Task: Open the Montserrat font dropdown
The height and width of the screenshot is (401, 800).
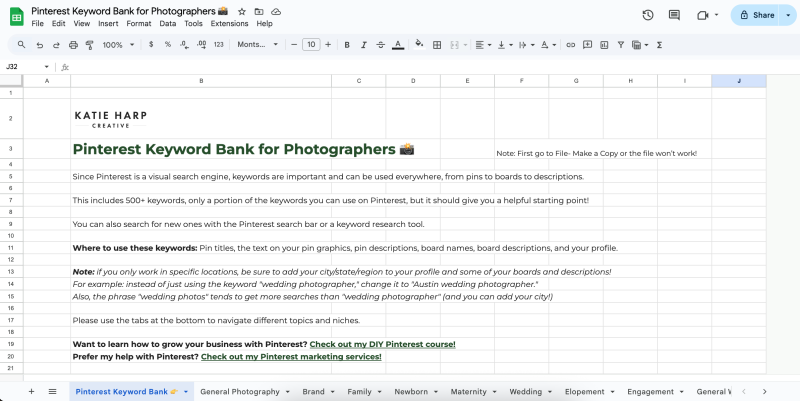Action: pos(258,45)
